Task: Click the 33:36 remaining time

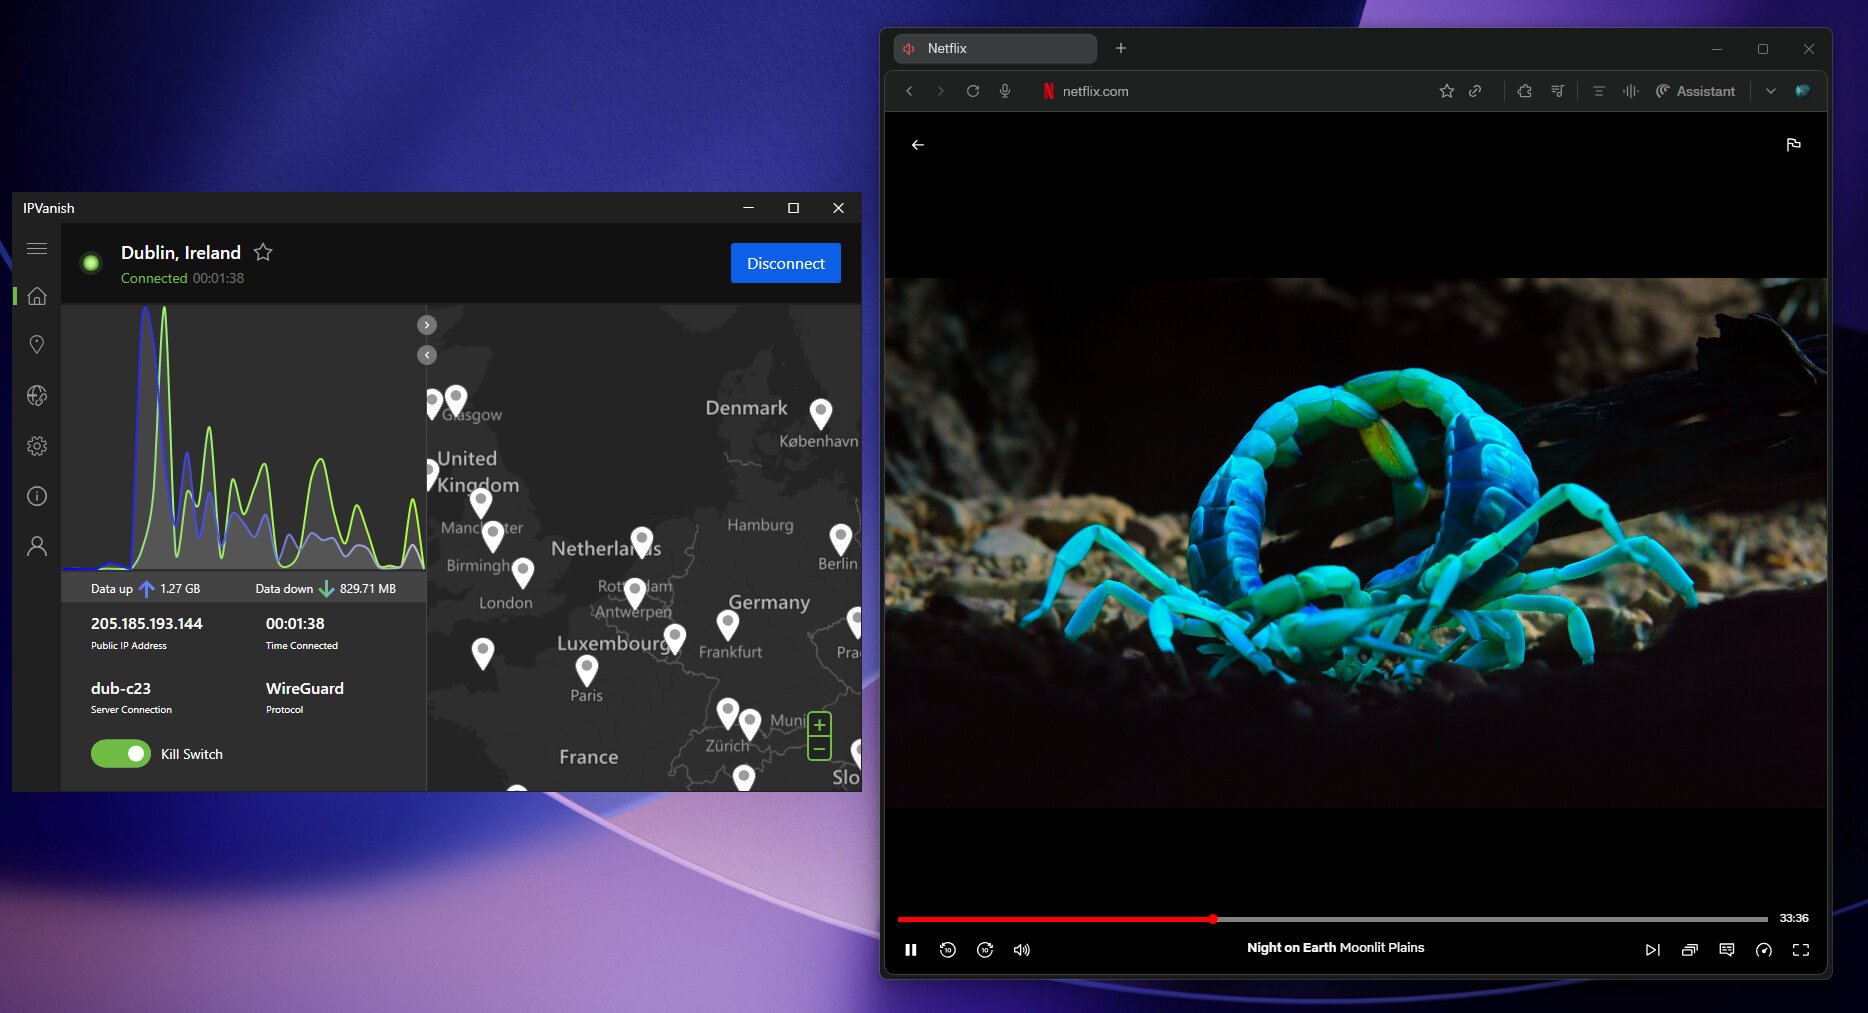Action: click(1794, 918)
